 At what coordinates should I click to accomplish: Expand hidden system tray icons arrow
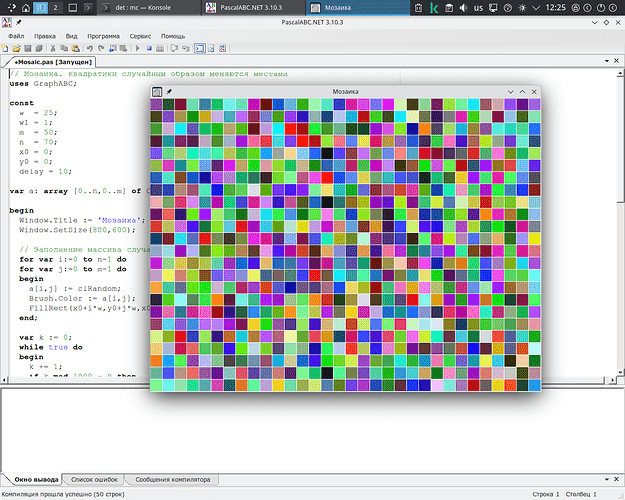(536, 8)
